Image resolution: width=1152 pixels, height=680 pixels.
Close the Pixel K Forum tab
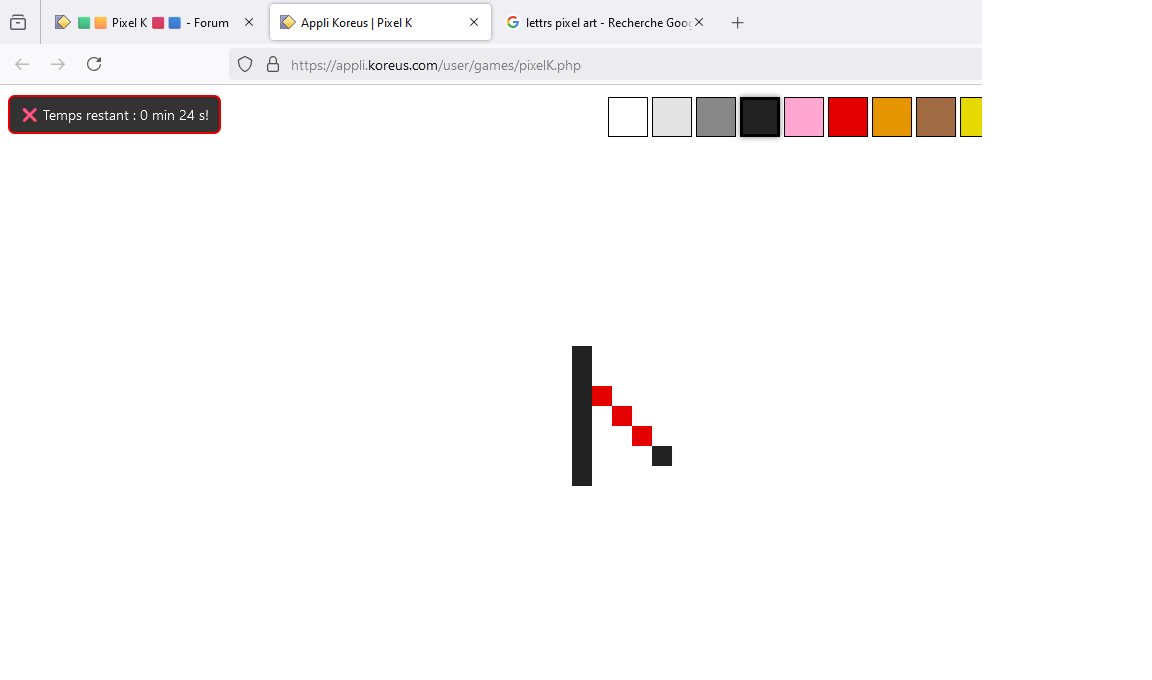click(249, 22)
